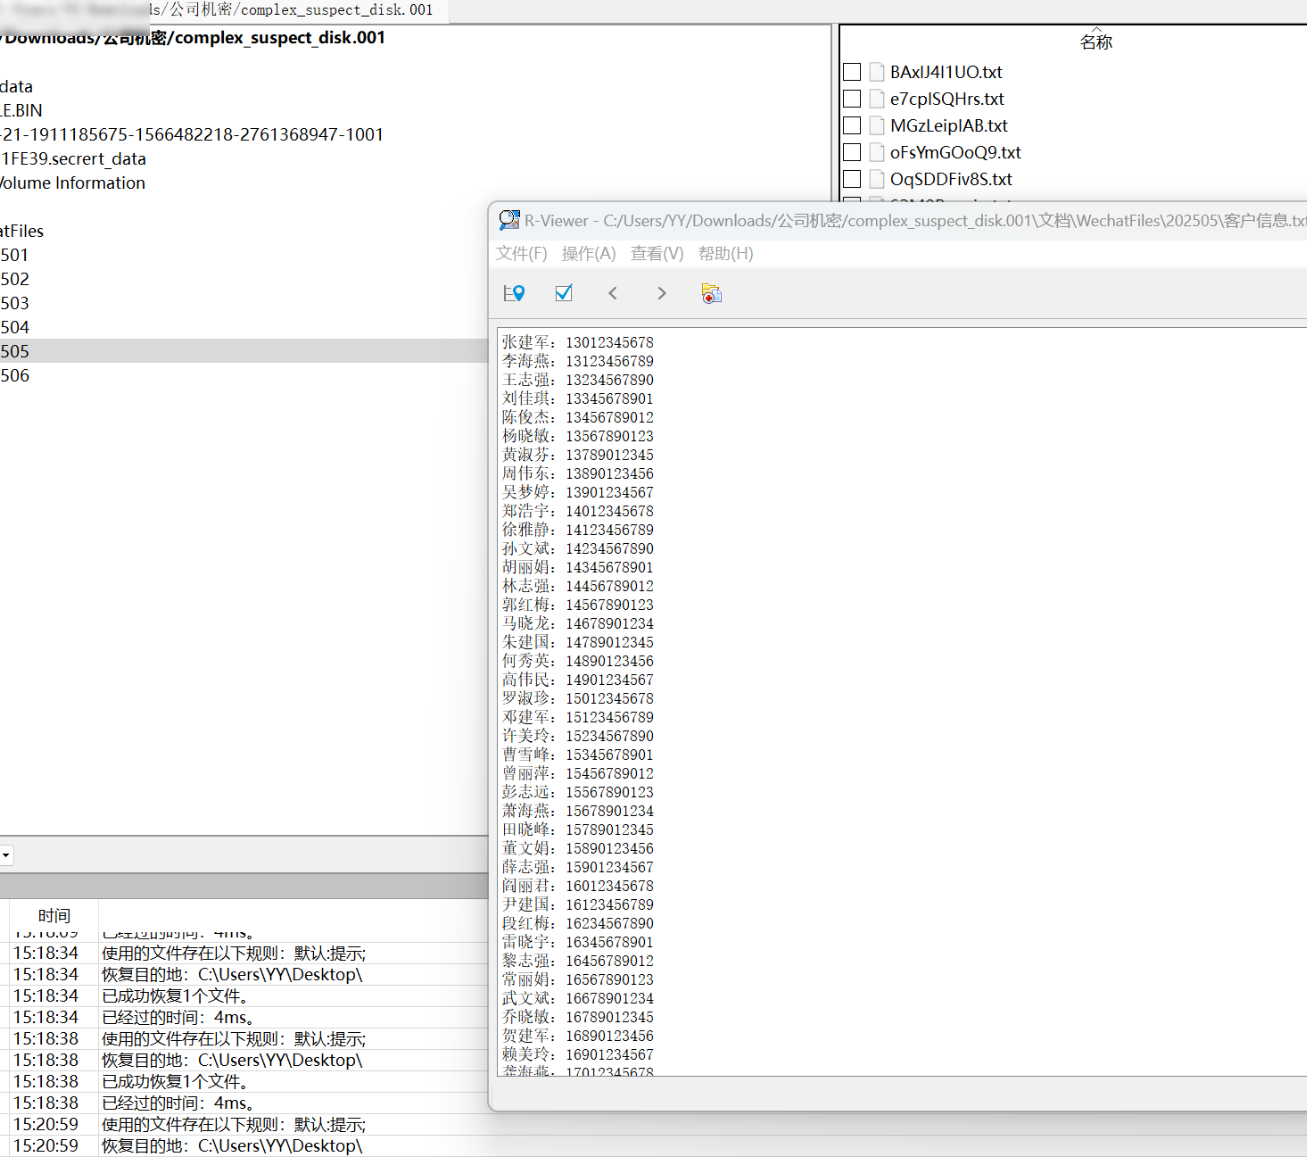Open the 文件(F) menu
This screenshot has width=1307, height=1158.
coord(522,254)
